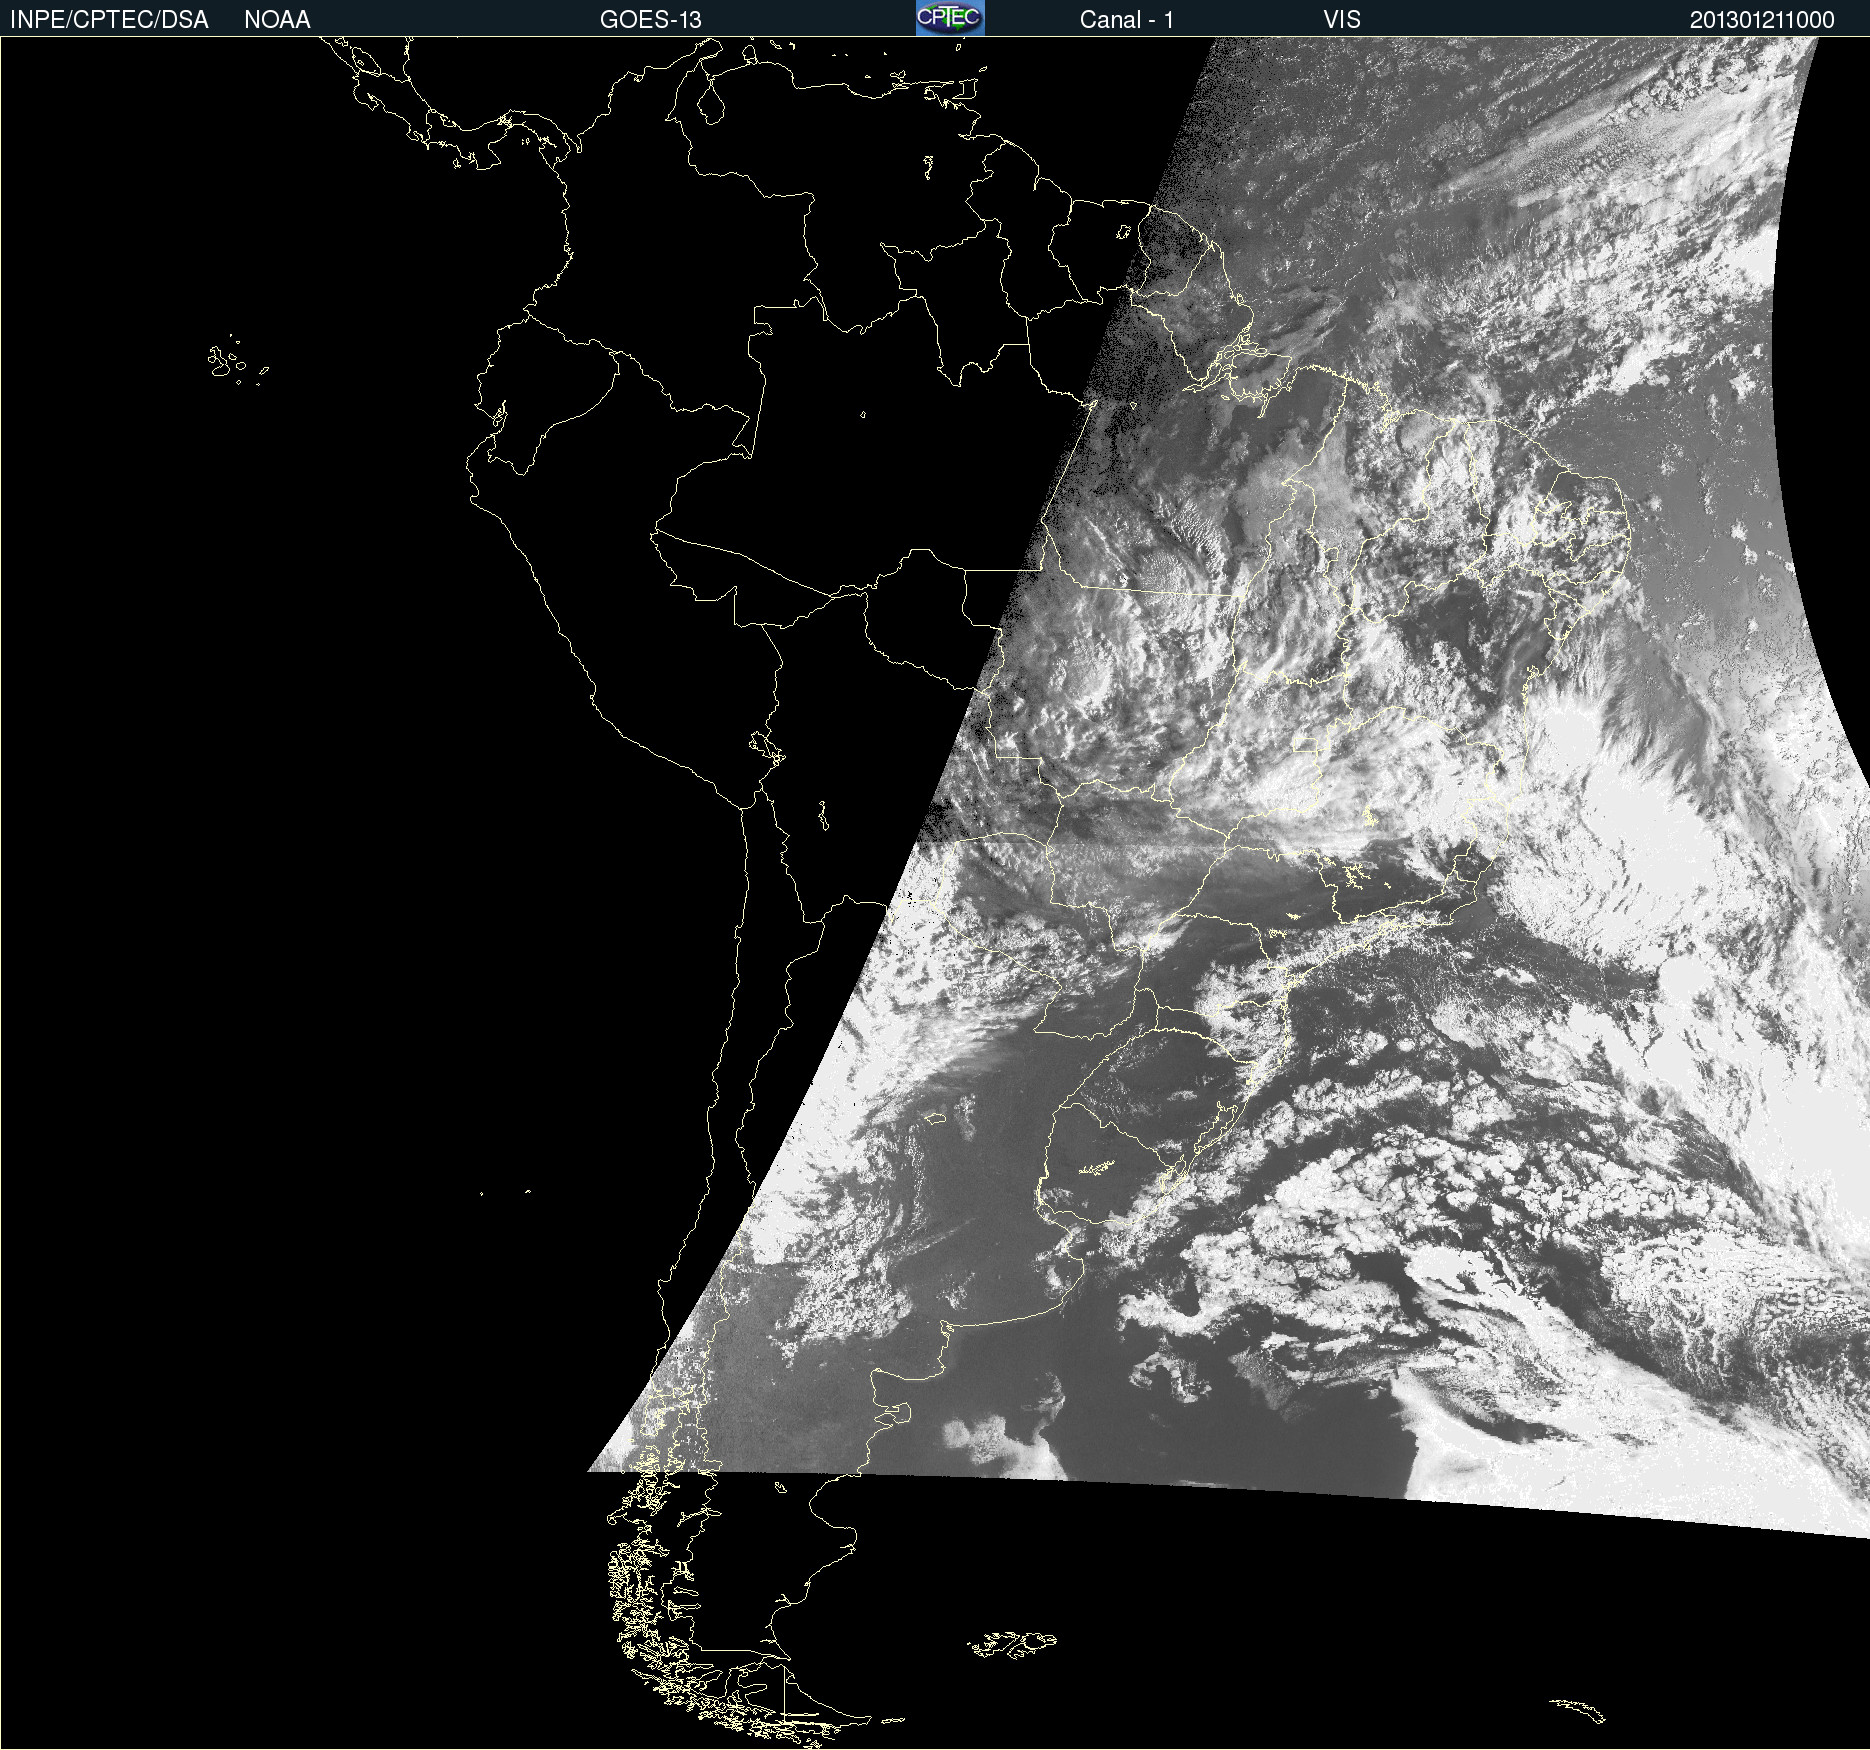Select the NOAA label in header
The width and height of the screenshot is (1870, 1750).
(x=277, y=20)
